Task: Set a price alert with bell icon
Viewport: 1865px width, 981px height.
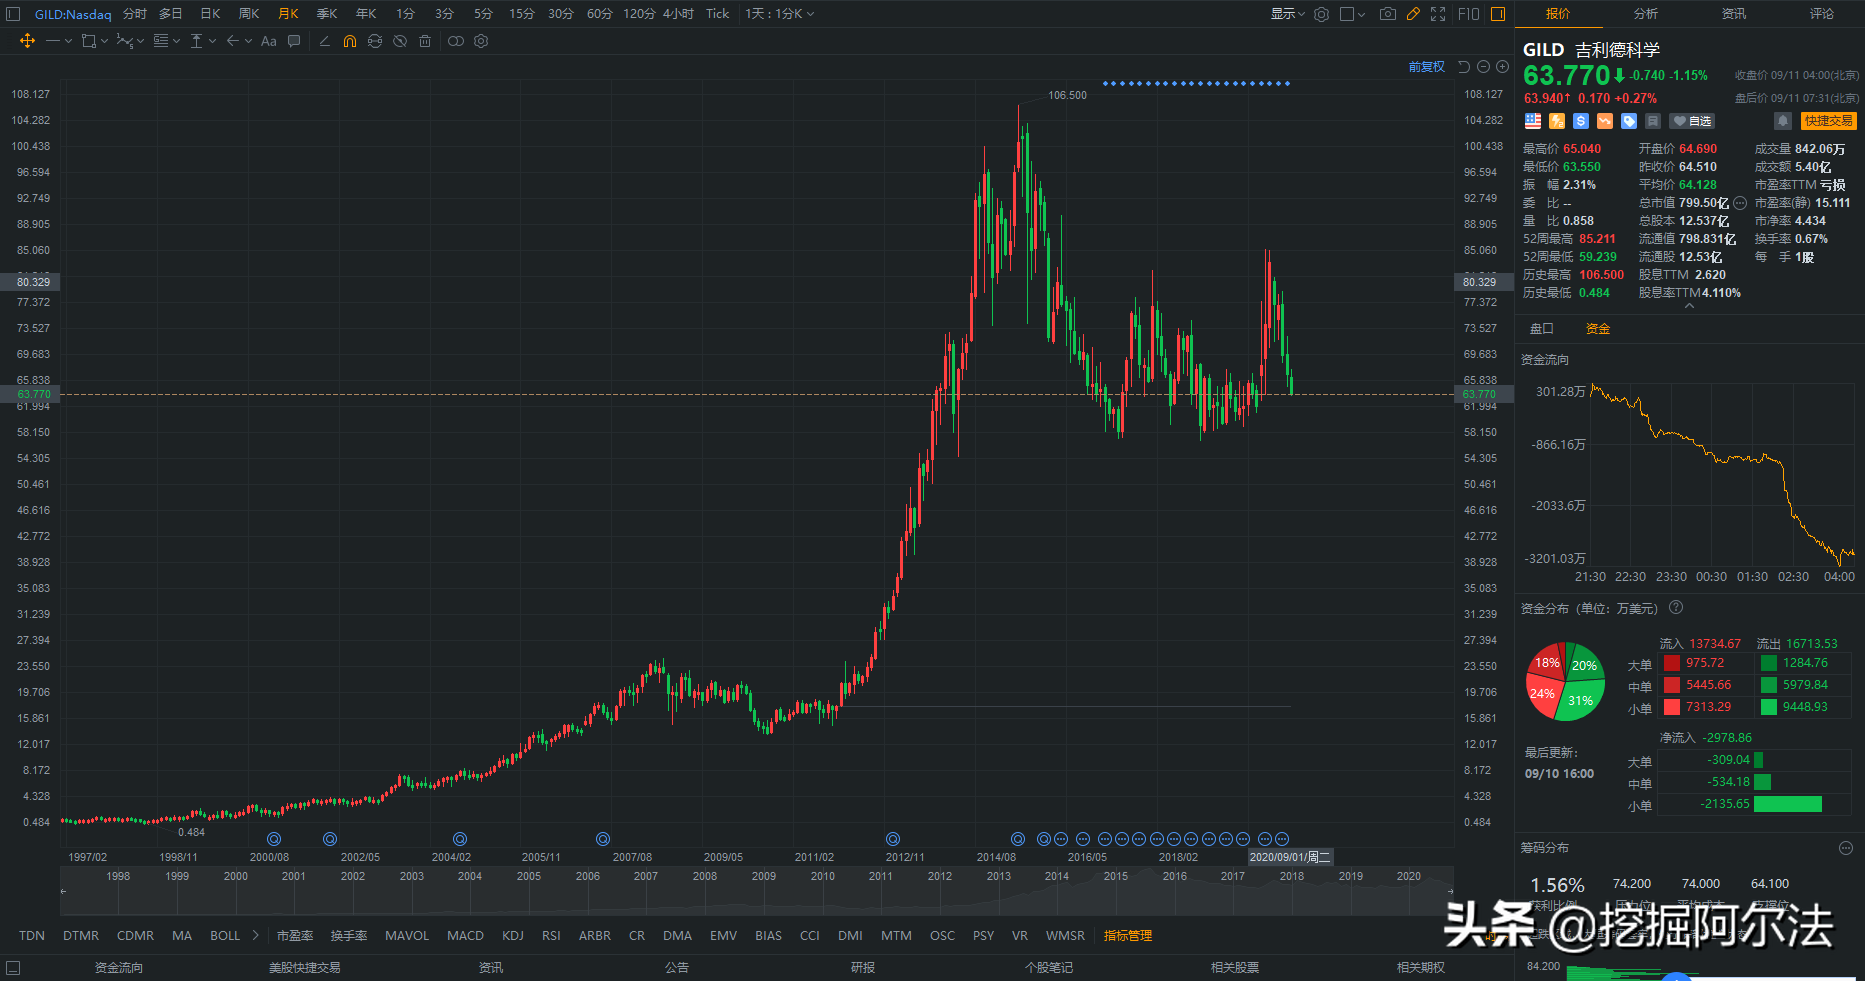Action: pos(1782,121)
